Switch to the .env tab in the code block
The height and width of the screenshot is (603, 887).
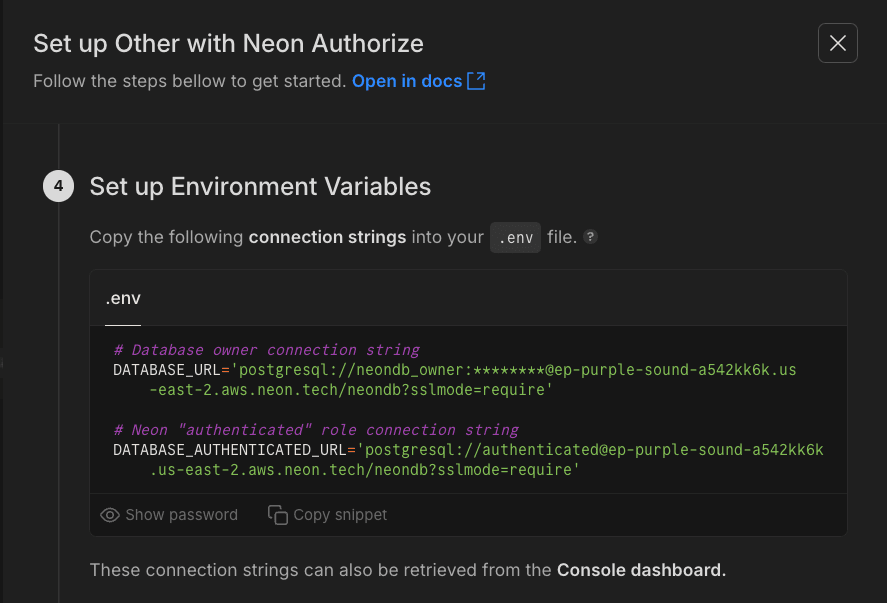coord(122,297)
